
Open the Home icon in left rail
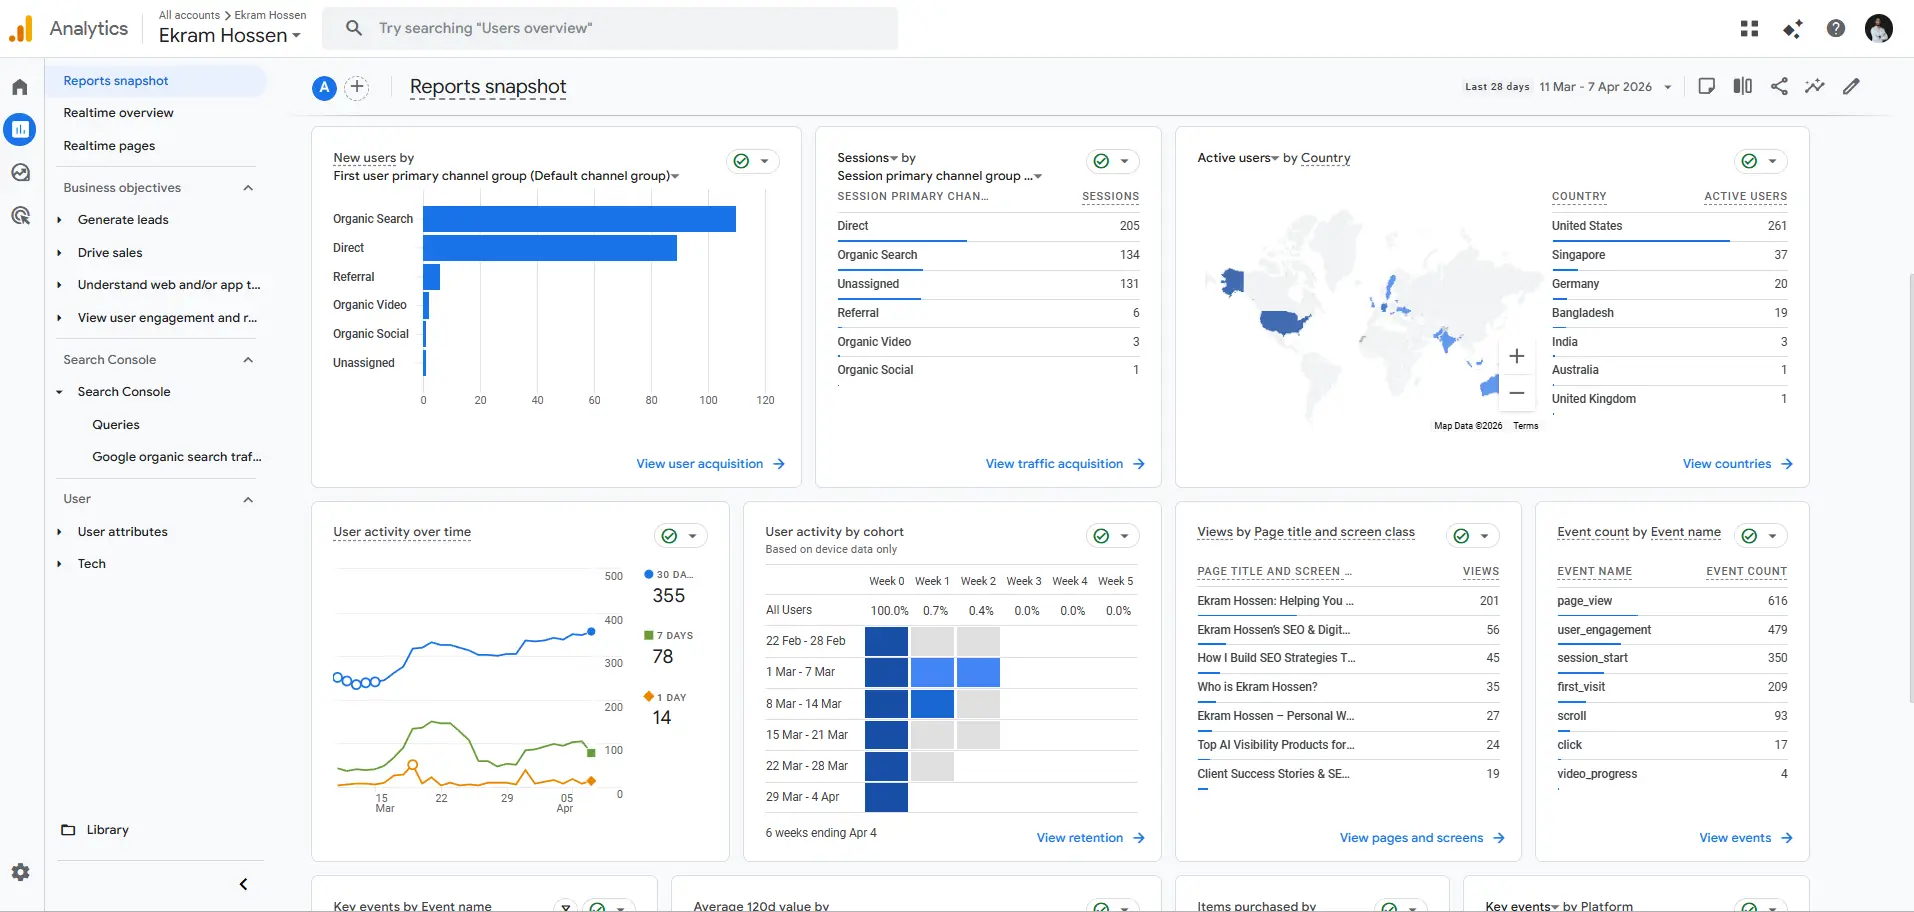tap(20, 87)
